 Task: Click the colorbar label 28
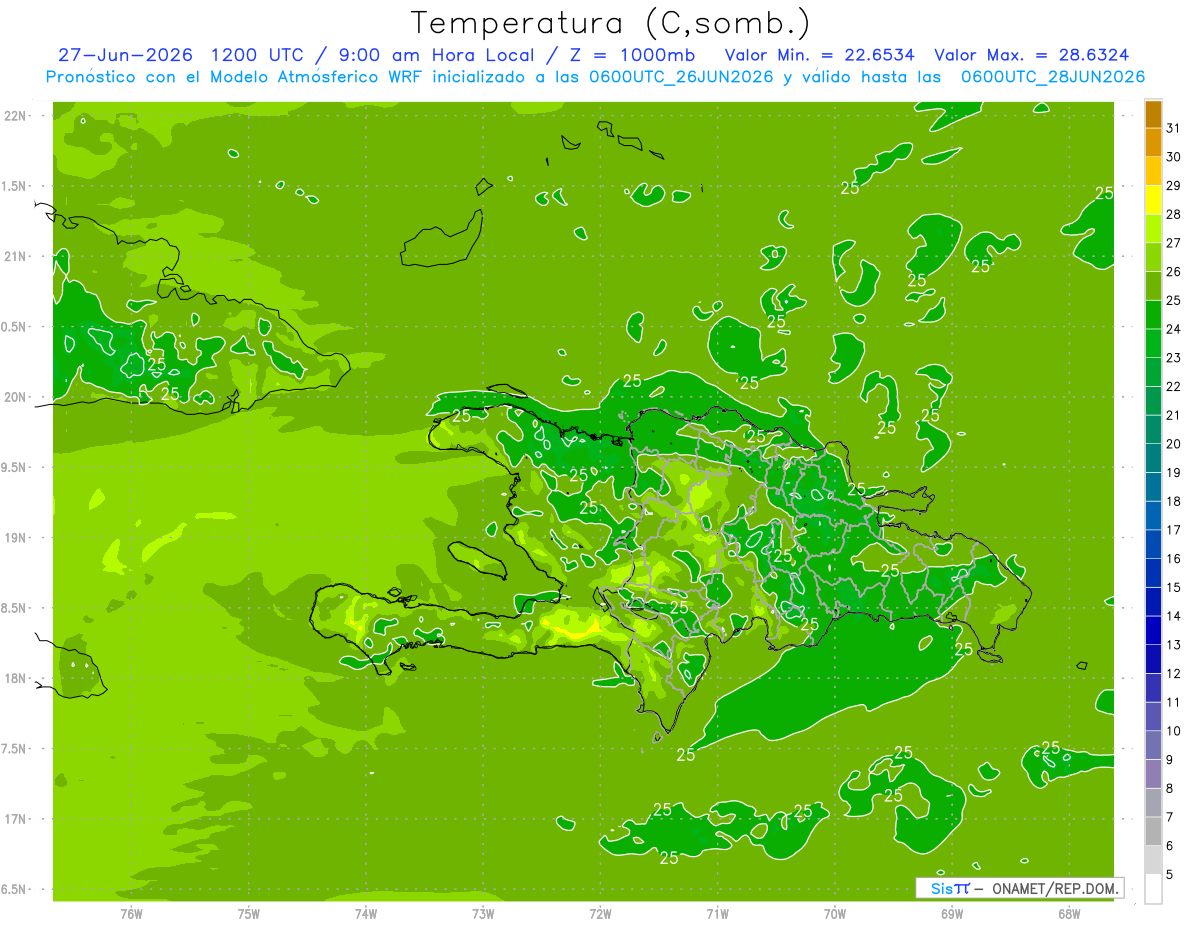(x=1173, y=214)
